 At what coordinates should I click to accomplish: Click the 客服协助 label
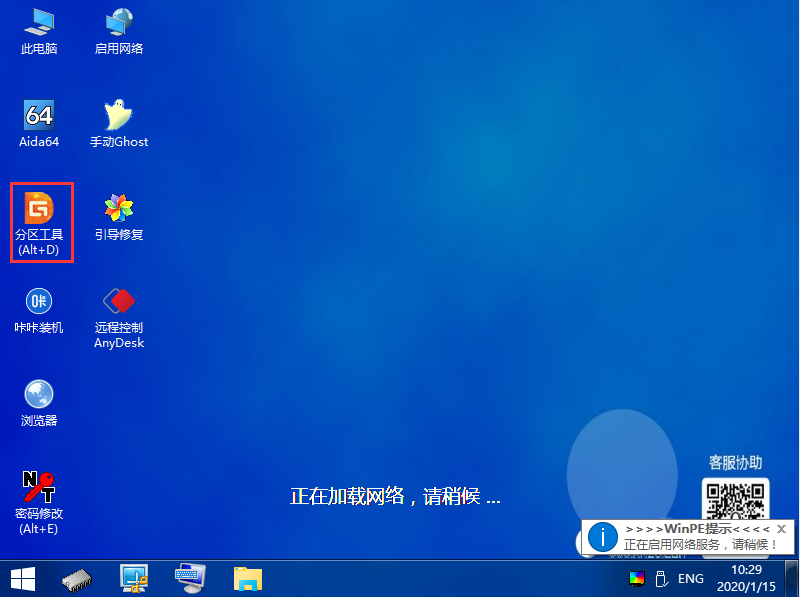click(735, 463)
